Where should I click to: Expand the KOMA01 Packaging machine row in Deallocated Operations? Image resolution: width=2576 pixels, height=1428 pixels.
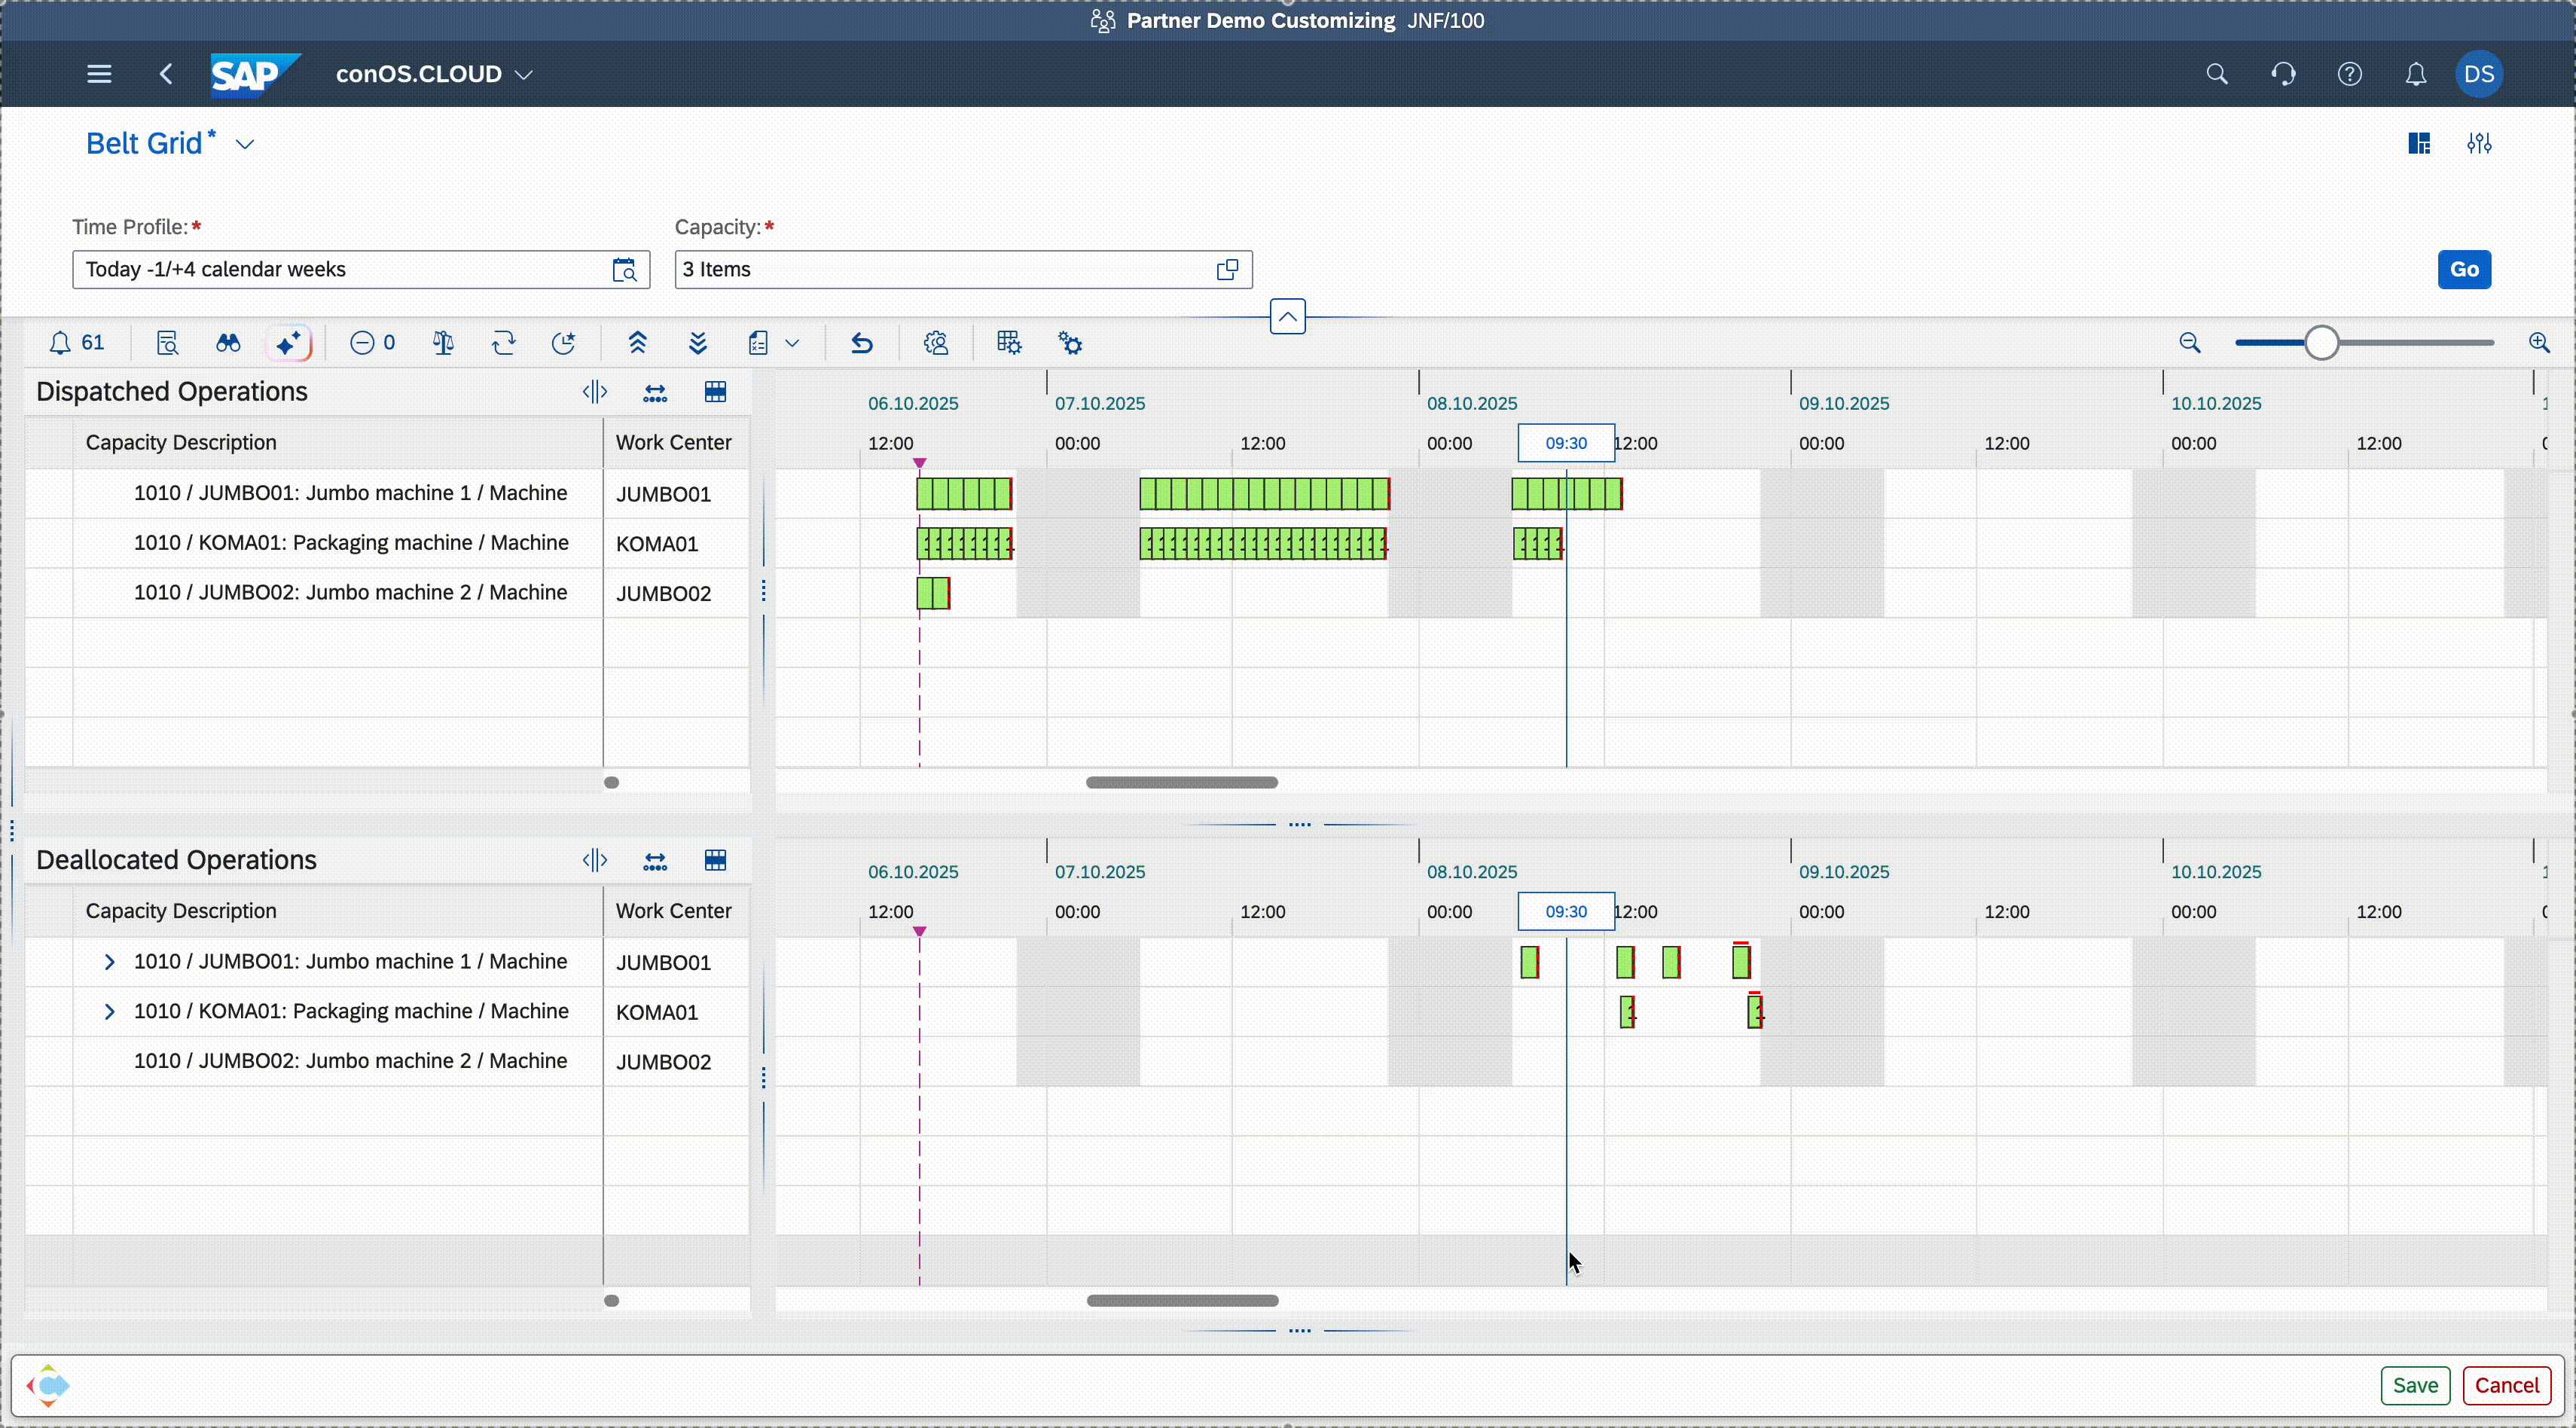pos(110,1012)
